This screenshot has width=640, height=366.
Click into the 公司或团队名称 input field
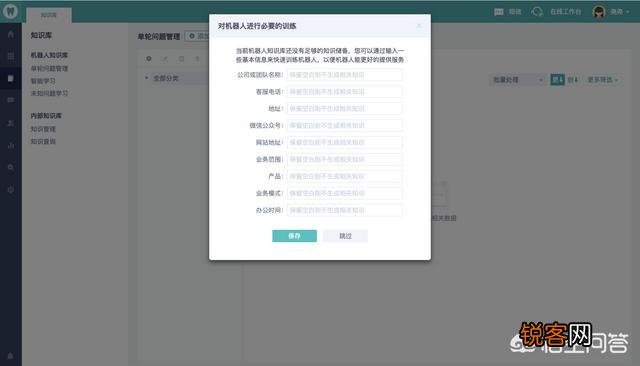coord(344,75)
